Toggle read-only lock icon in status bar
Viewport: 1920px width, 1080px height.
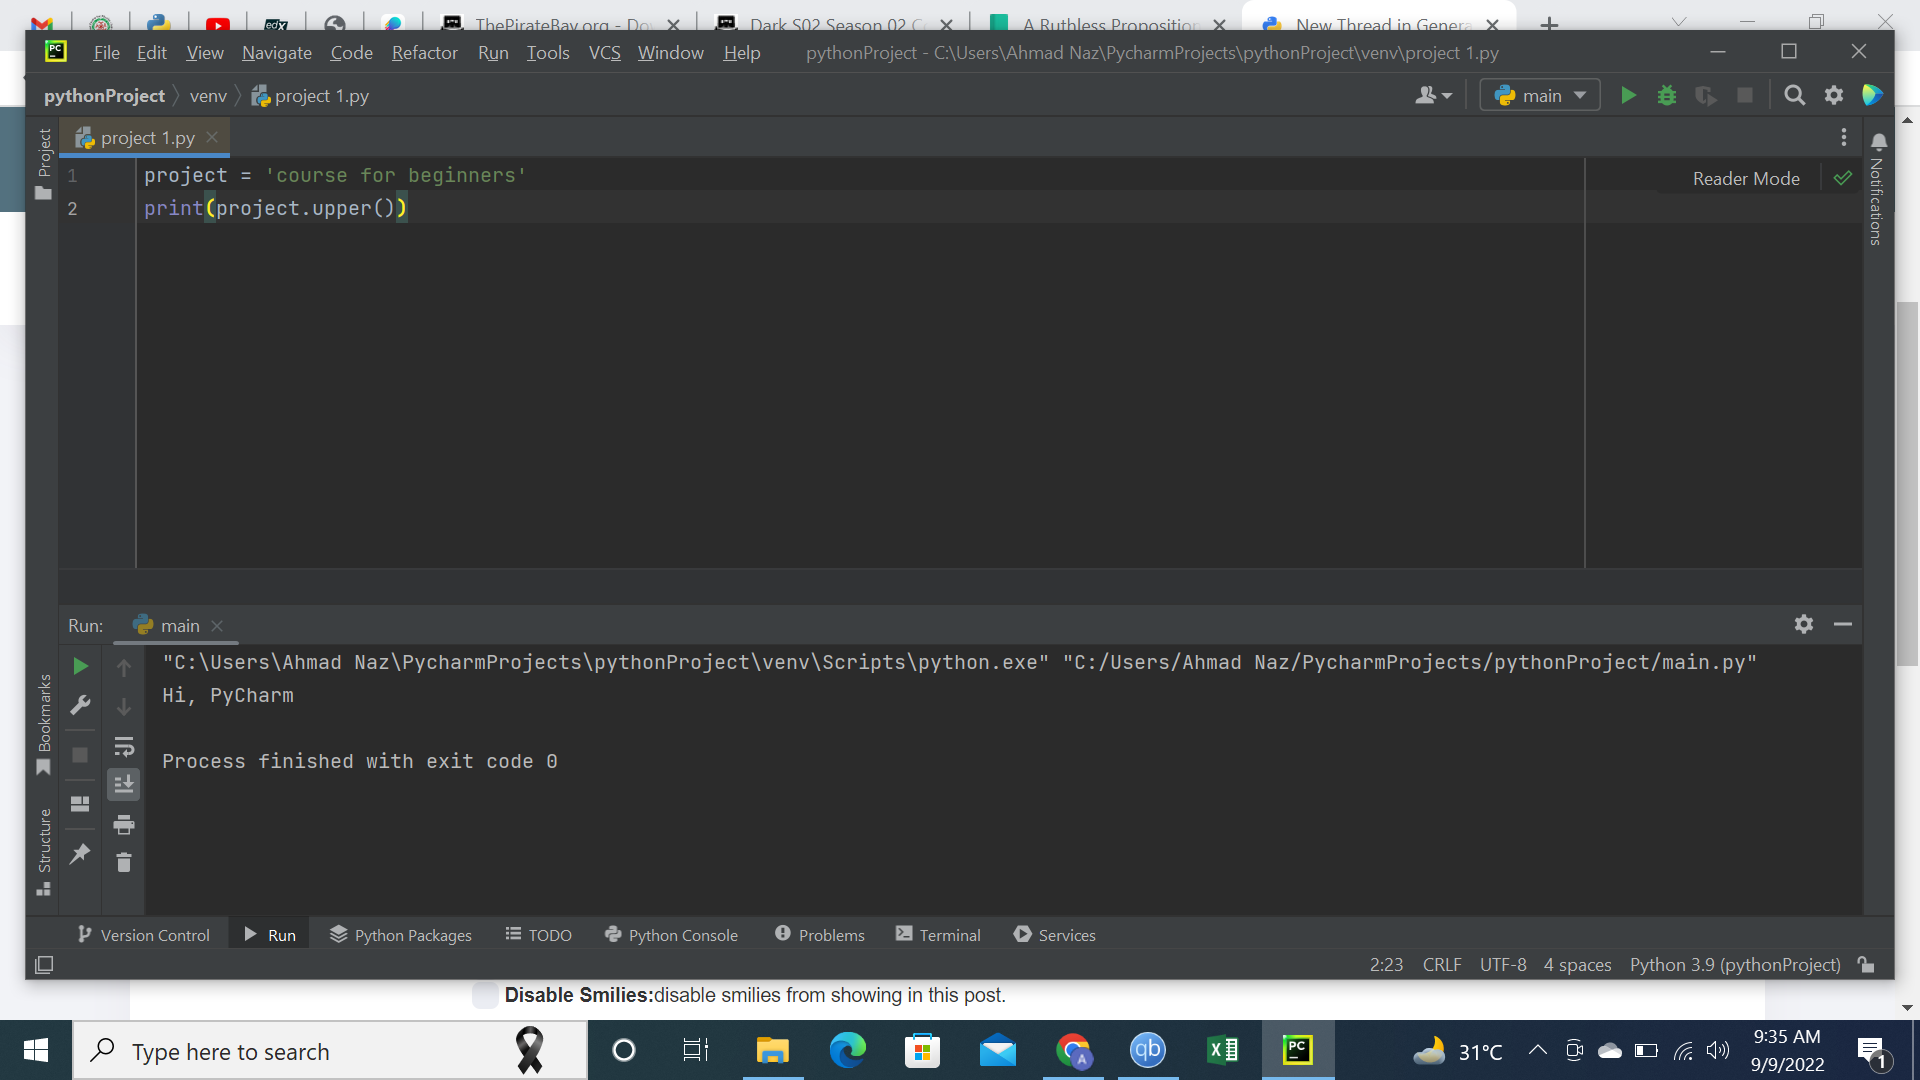[x=1866, y=965]
